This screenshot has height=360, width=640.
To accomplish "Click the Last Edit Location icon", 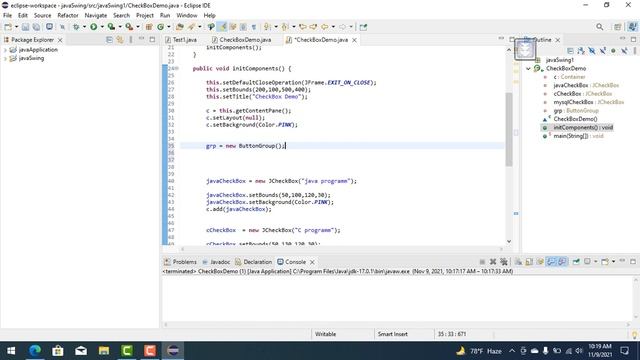I will [303, 27].
